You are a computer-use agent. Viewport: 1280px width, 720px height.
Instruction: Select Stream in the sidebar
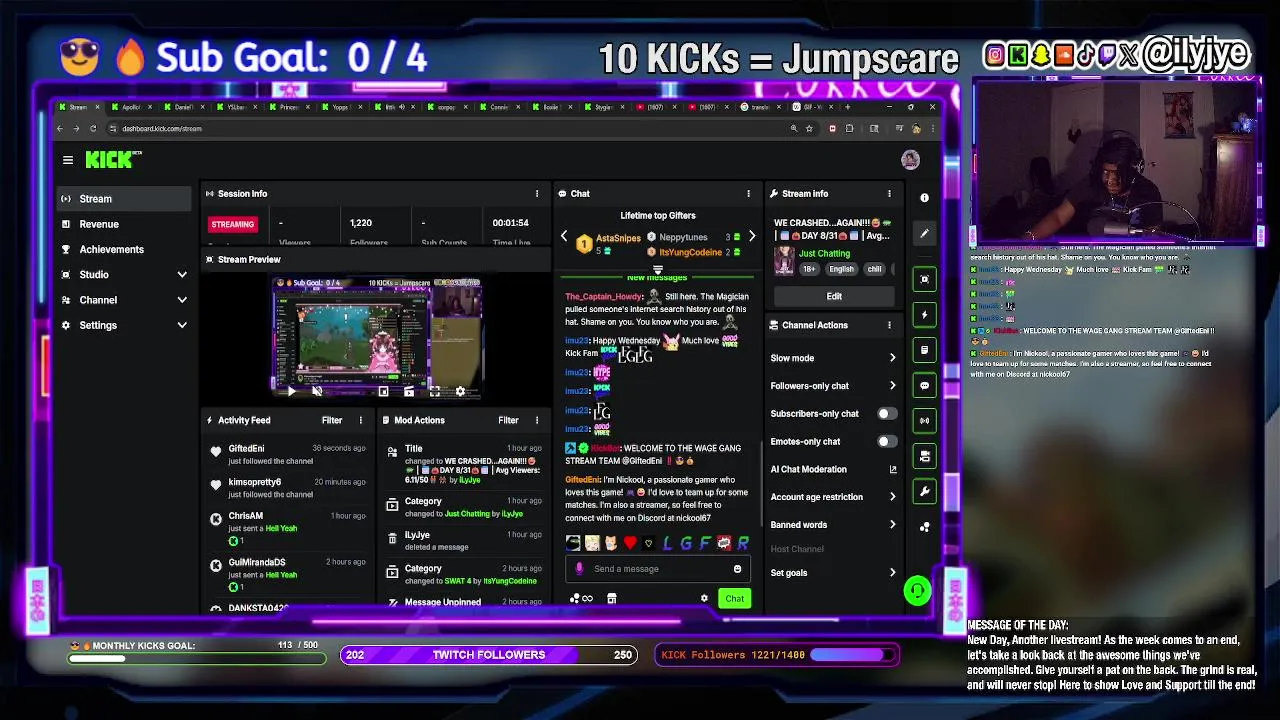123,199
